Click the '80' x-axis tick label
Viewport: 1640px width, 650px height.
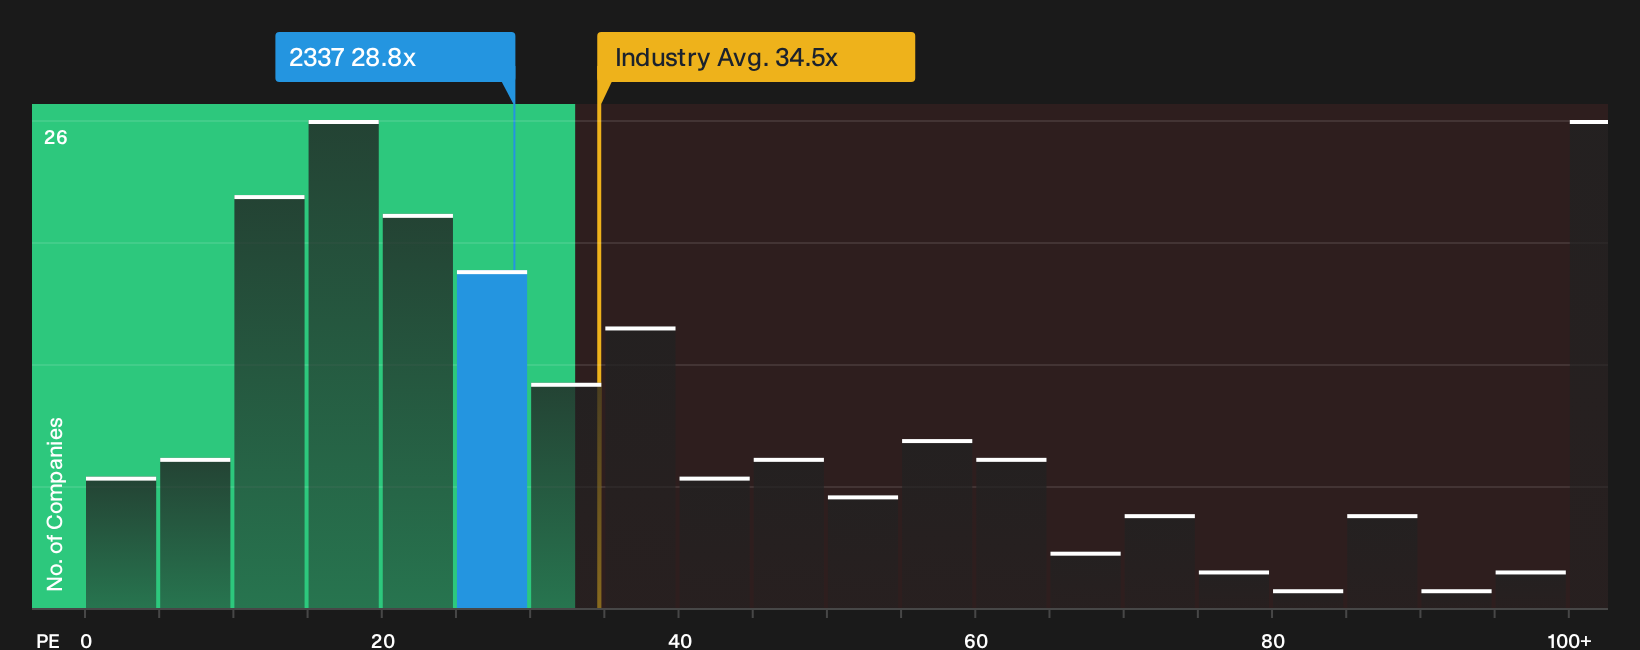pos(1273,640)
